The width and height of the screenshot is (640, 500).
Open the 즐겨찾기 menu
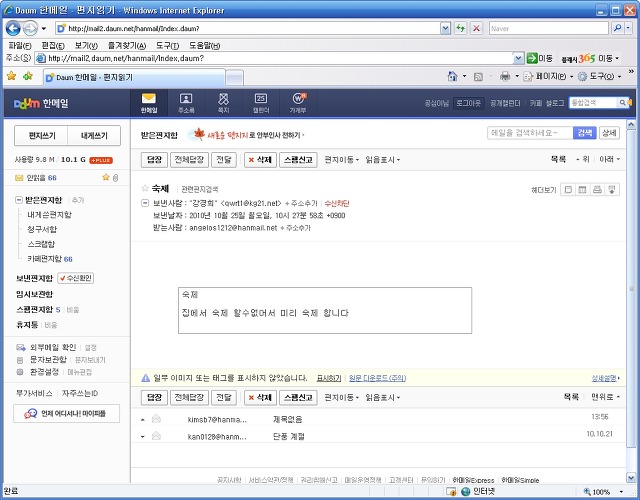(x=127, y=46)
